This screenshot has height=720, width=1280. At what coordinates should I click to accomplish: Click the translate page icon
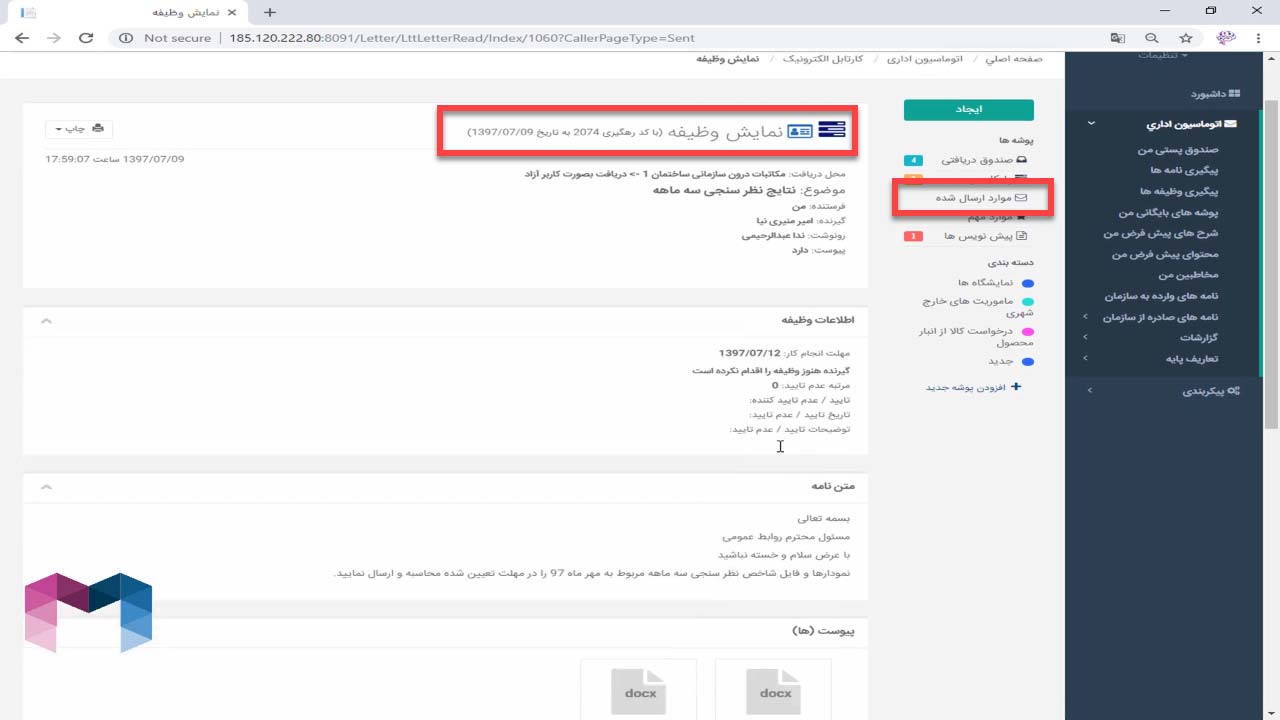[x=1118, y=38]
